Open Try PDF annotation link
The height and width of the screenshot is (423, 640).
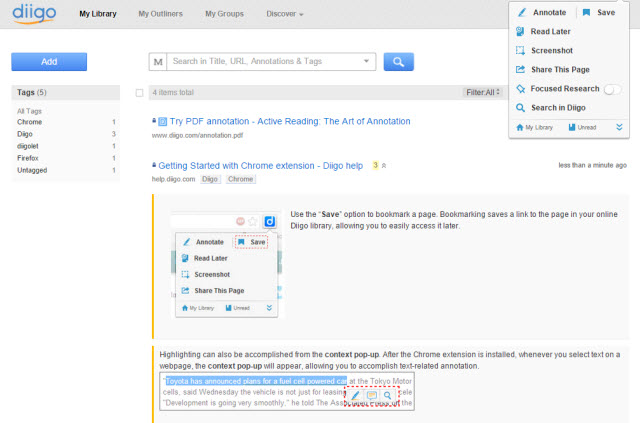290,121
